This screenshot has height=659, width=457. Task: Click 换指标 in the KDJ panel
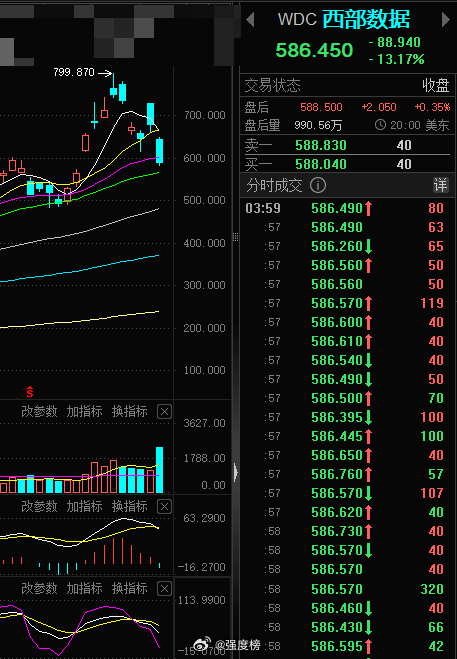[x=129, y=588]
